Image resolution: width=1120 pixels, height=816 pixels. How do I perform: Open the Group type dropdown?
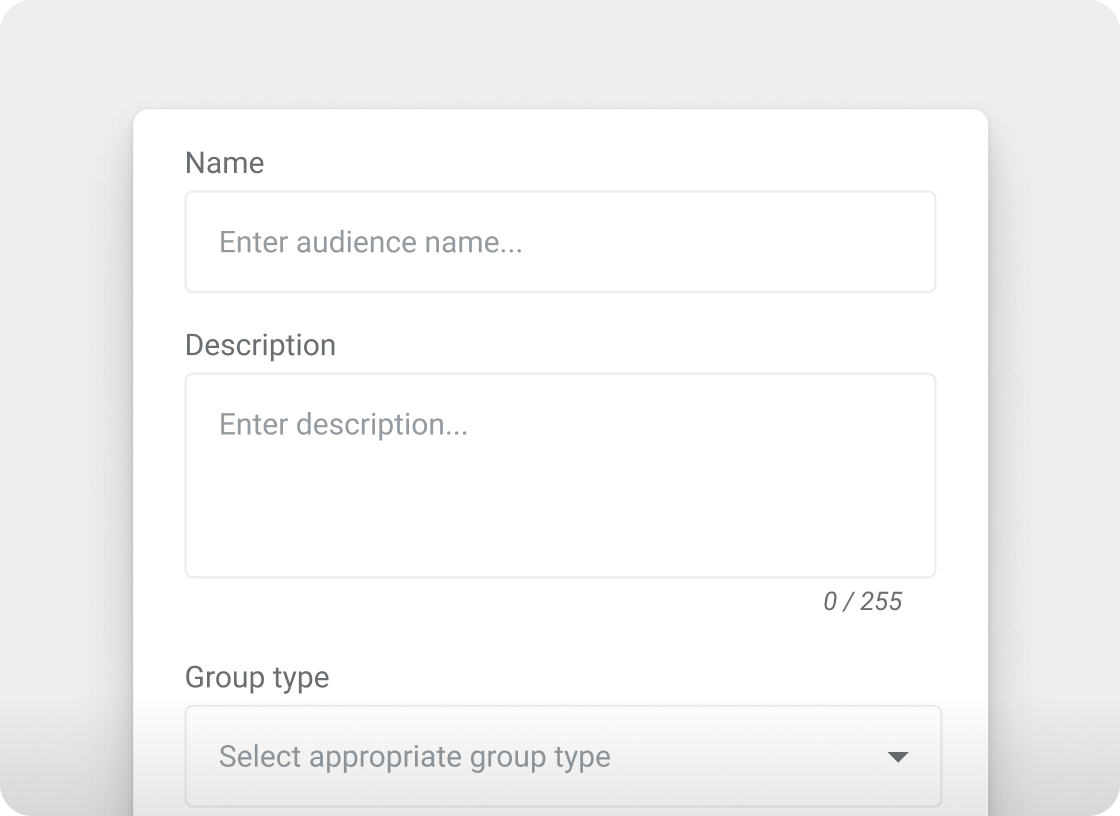[563, 756]
